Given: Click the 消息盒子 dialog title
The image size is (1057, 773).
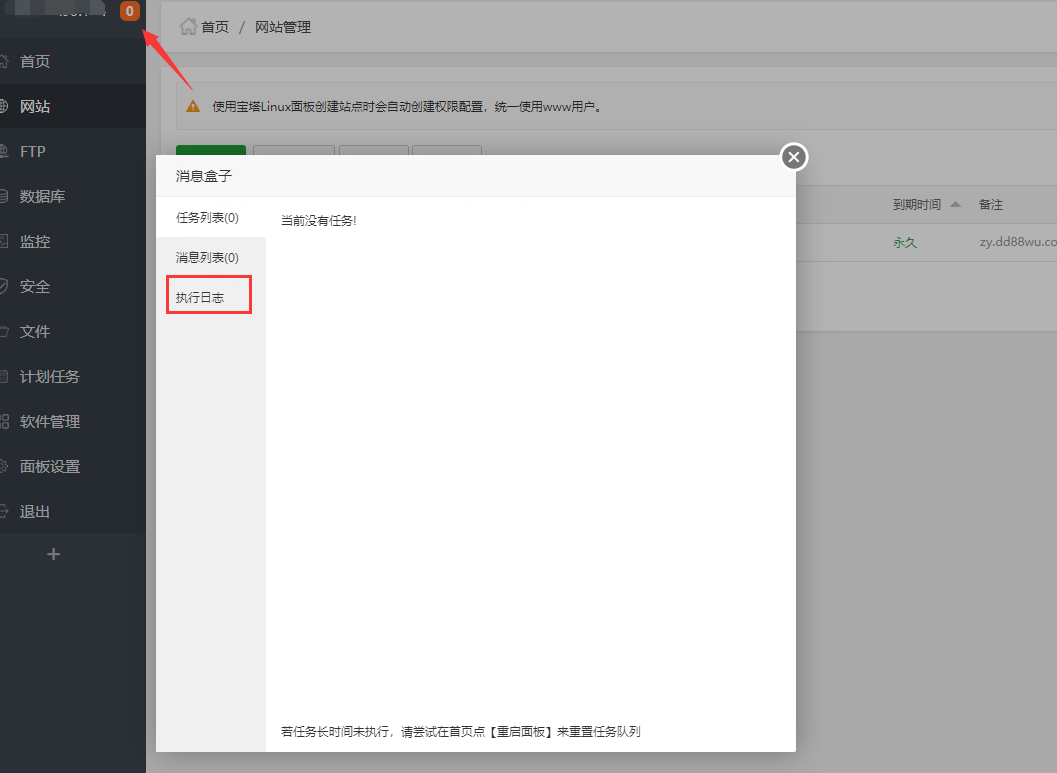Looking at the screenshot, I should pyautogui.click(x=204, y=176).
